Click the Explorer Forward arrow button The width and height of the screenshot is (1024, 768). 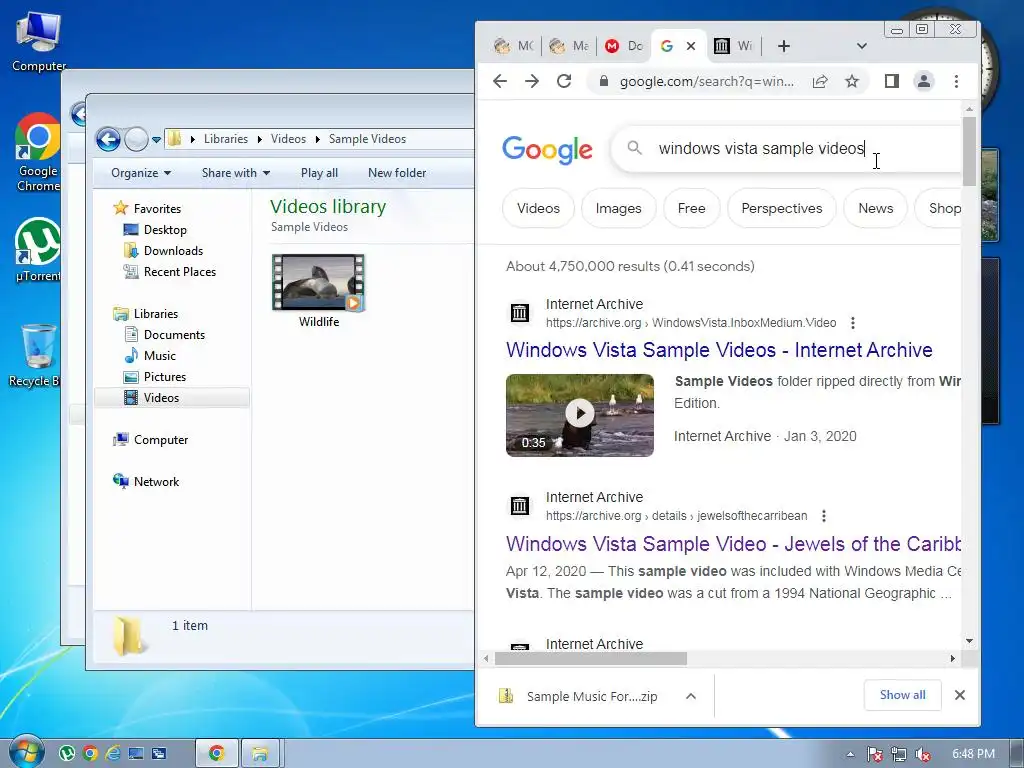click(136, 139)
